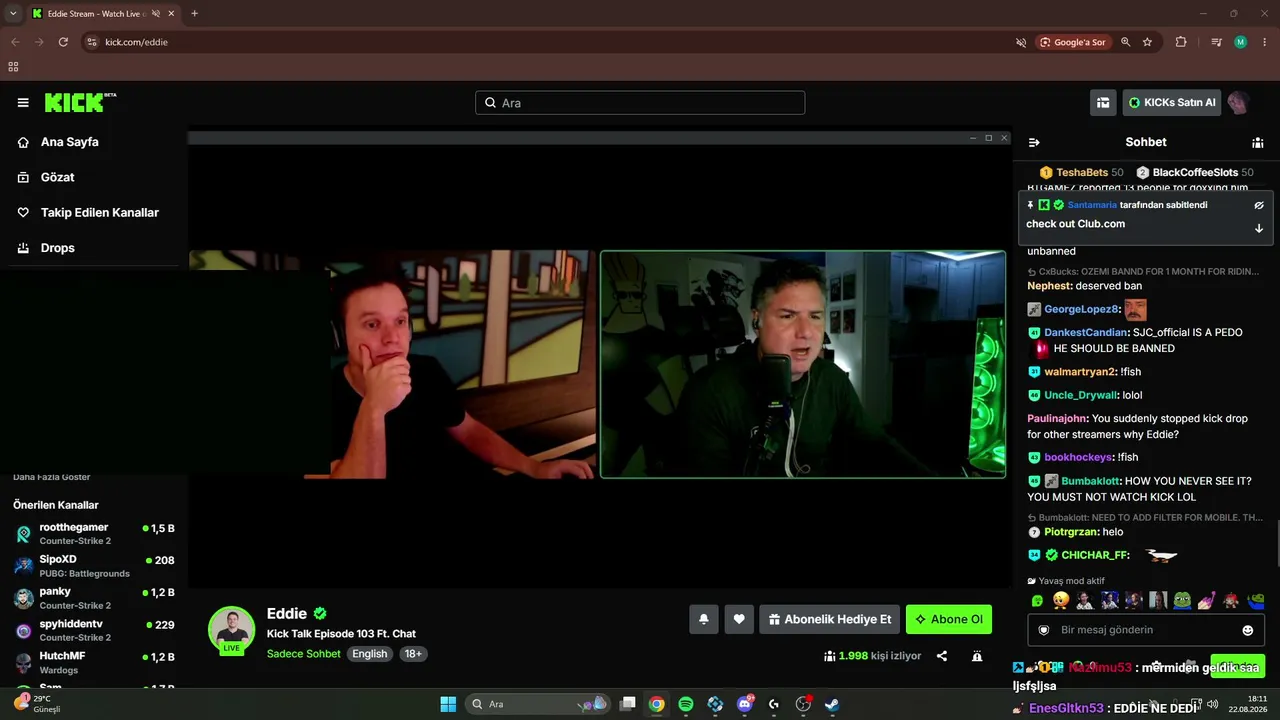Open Steam from the taskbar
1280x720 pixels.
coord(832,704)
